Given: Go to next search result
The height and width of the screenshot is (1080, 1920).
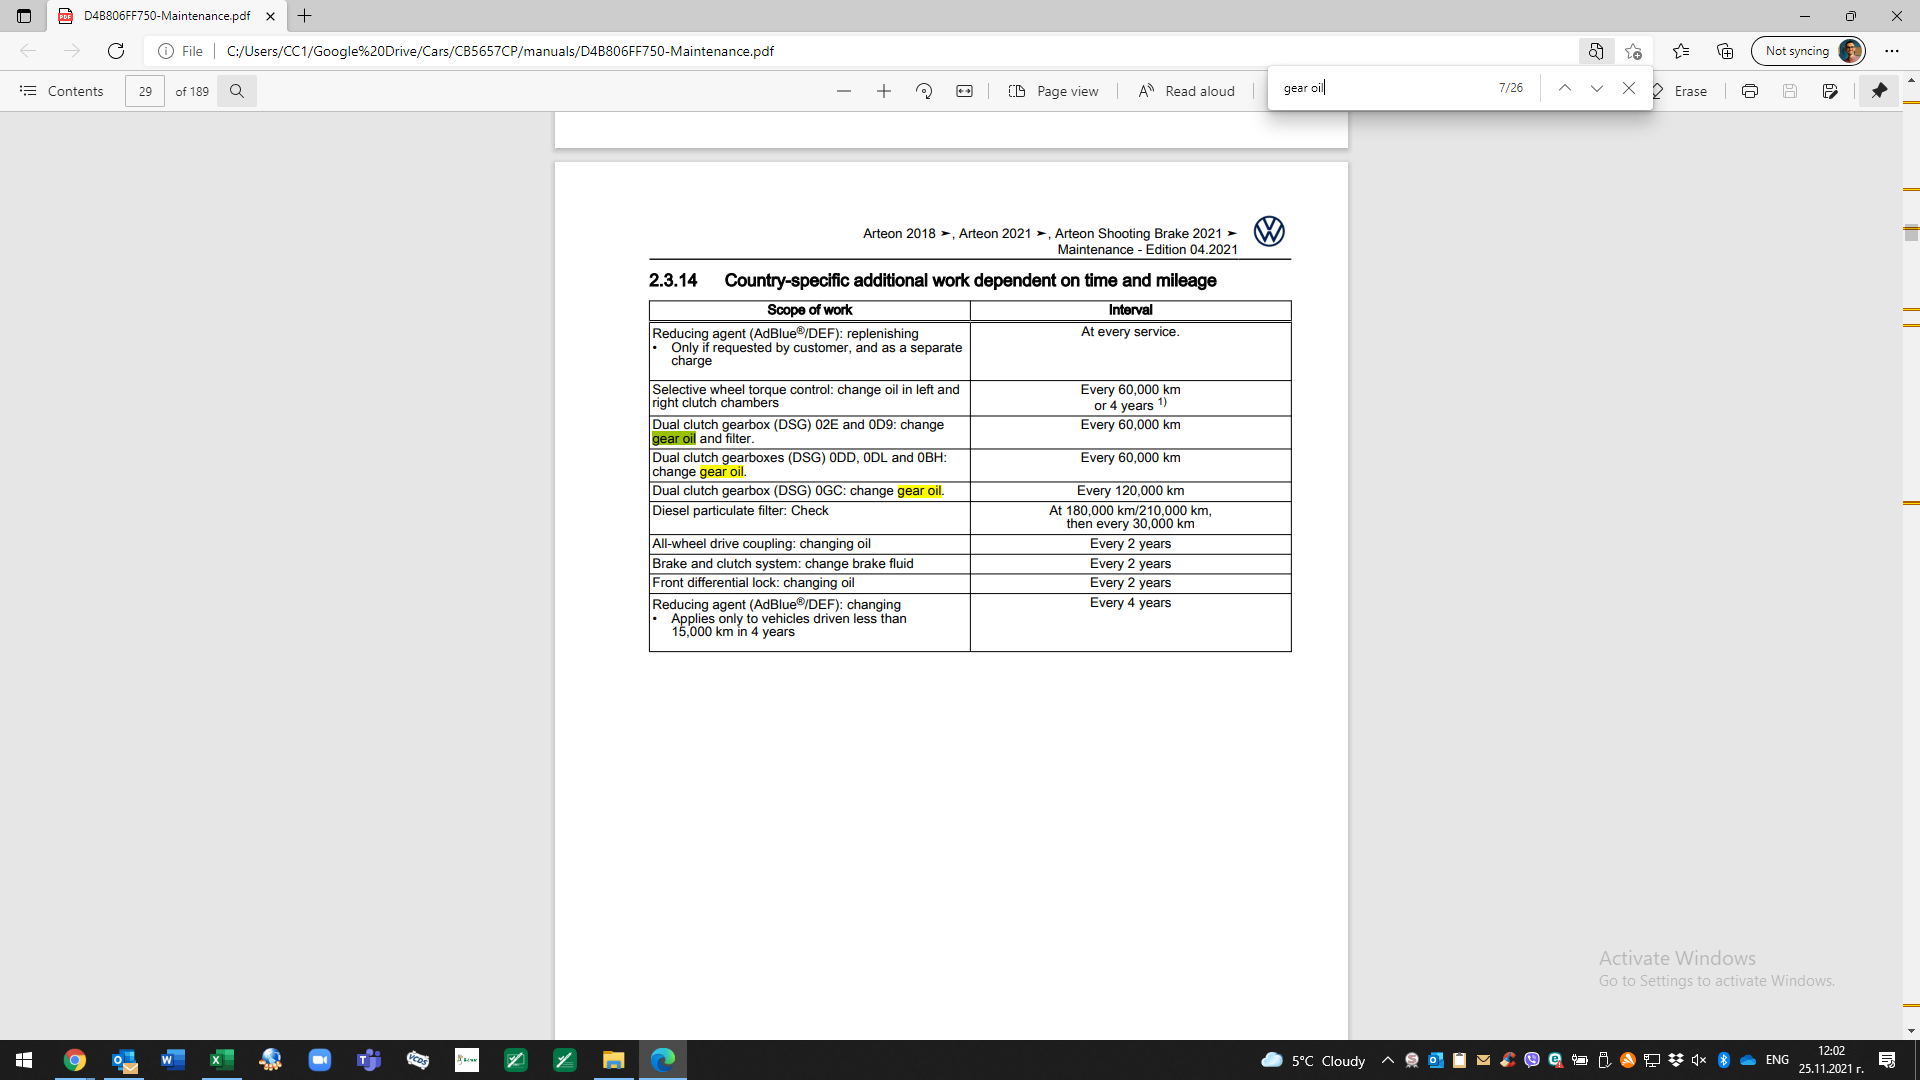Looking at the screenshot, I should click(1597, 88).
